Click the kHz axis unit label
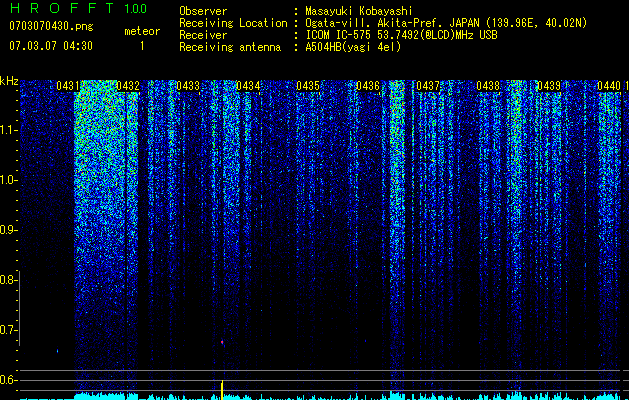Screen dimensions: 629x400 [9, 81]
